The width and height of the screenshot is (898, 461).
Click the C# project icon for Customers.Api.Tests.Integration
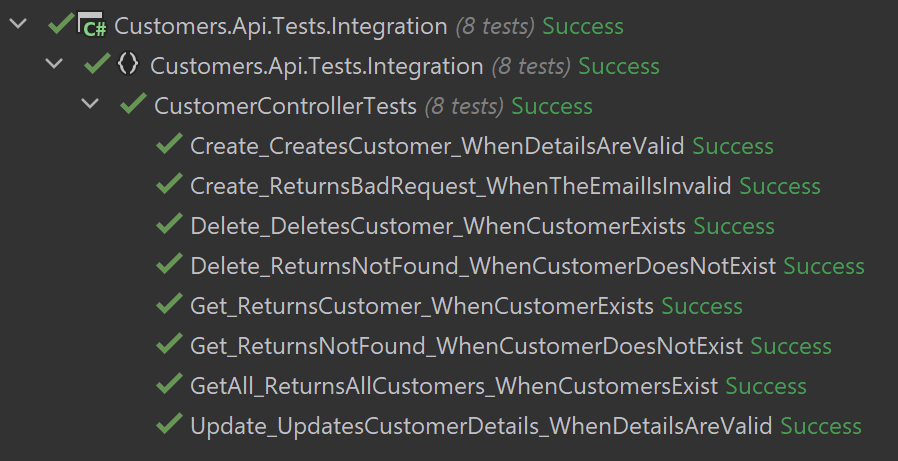pyautogui.click(x=94, y=26)
